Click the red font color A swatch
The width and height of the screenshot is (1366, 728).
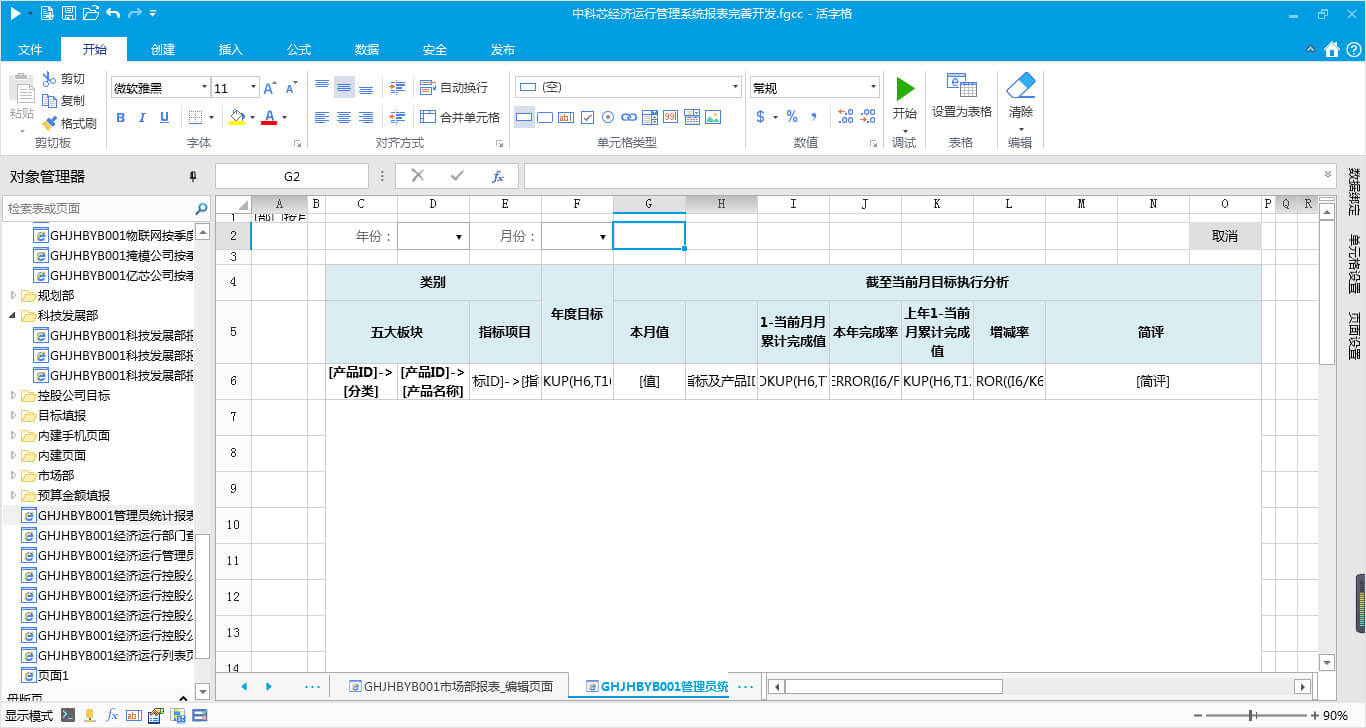tap(268, 118)
